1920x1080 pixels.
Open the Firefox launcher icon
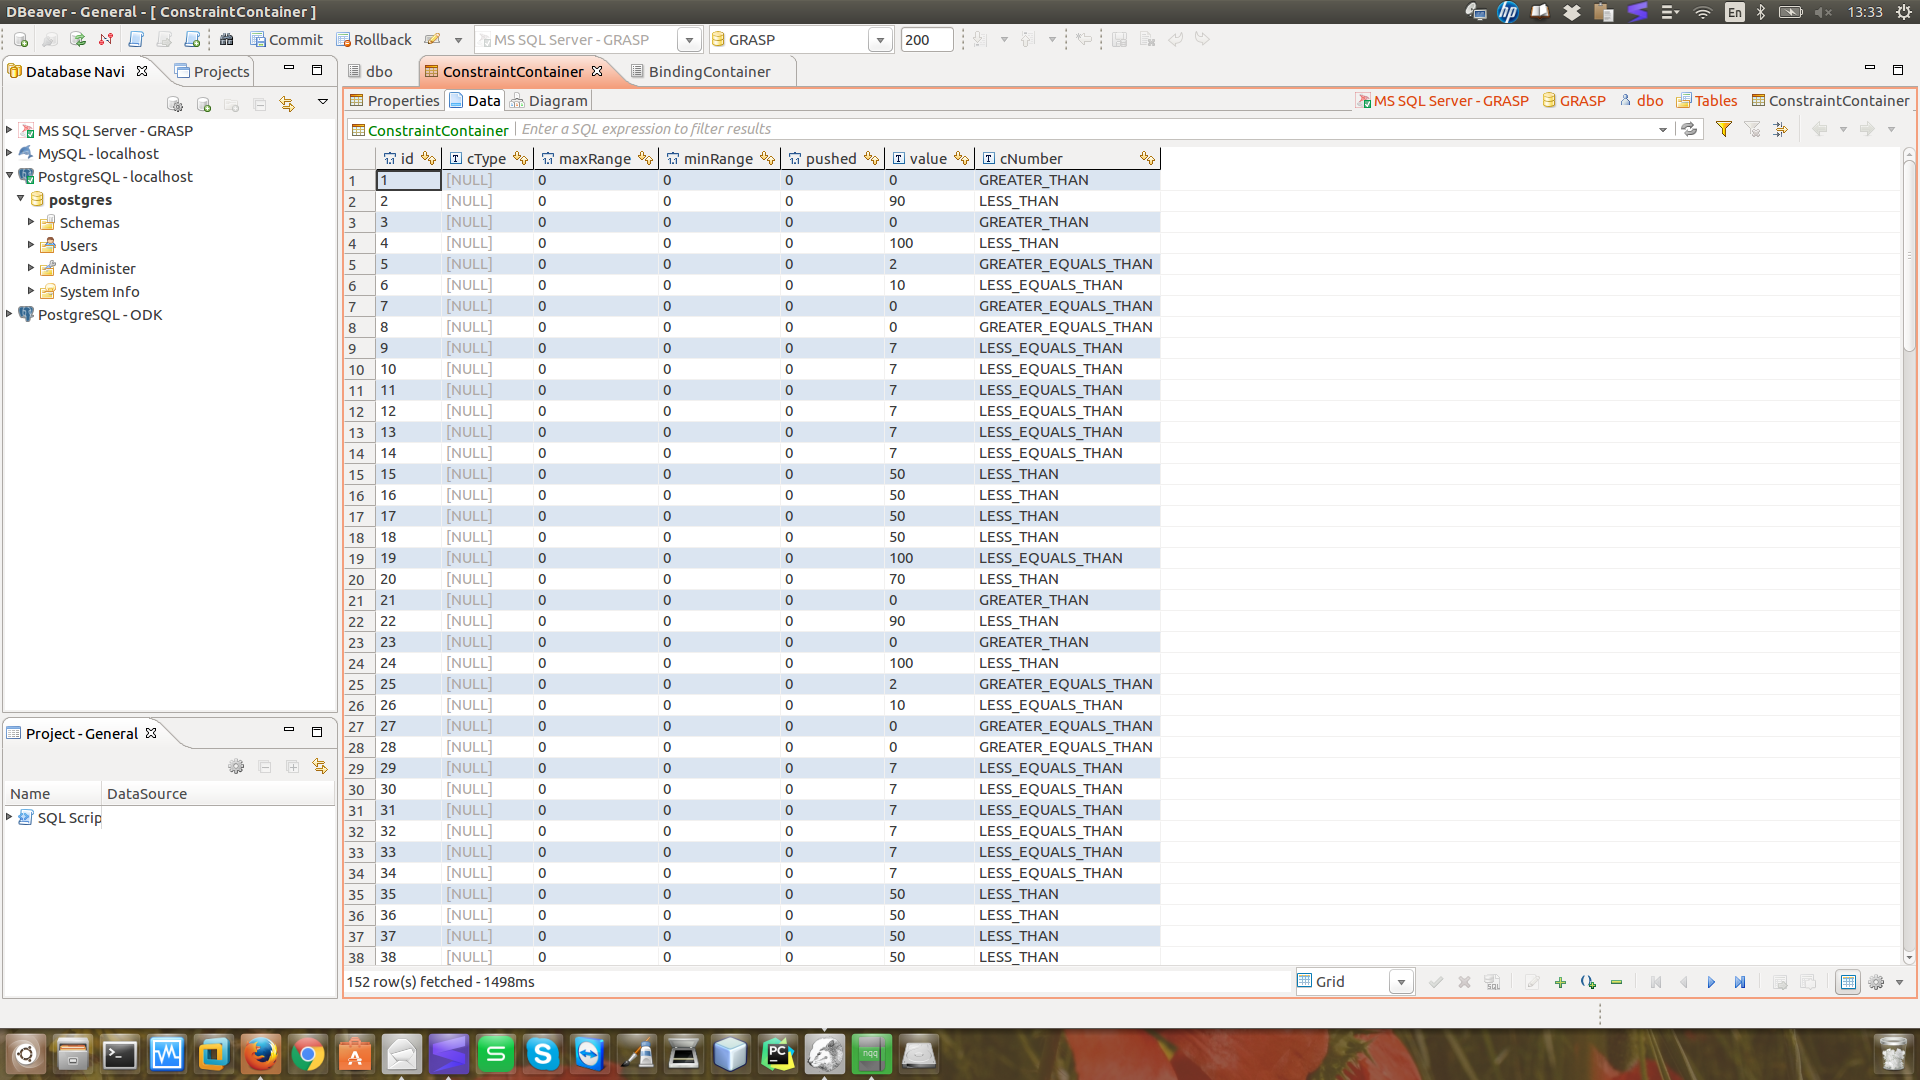[x=261, y=1054]
